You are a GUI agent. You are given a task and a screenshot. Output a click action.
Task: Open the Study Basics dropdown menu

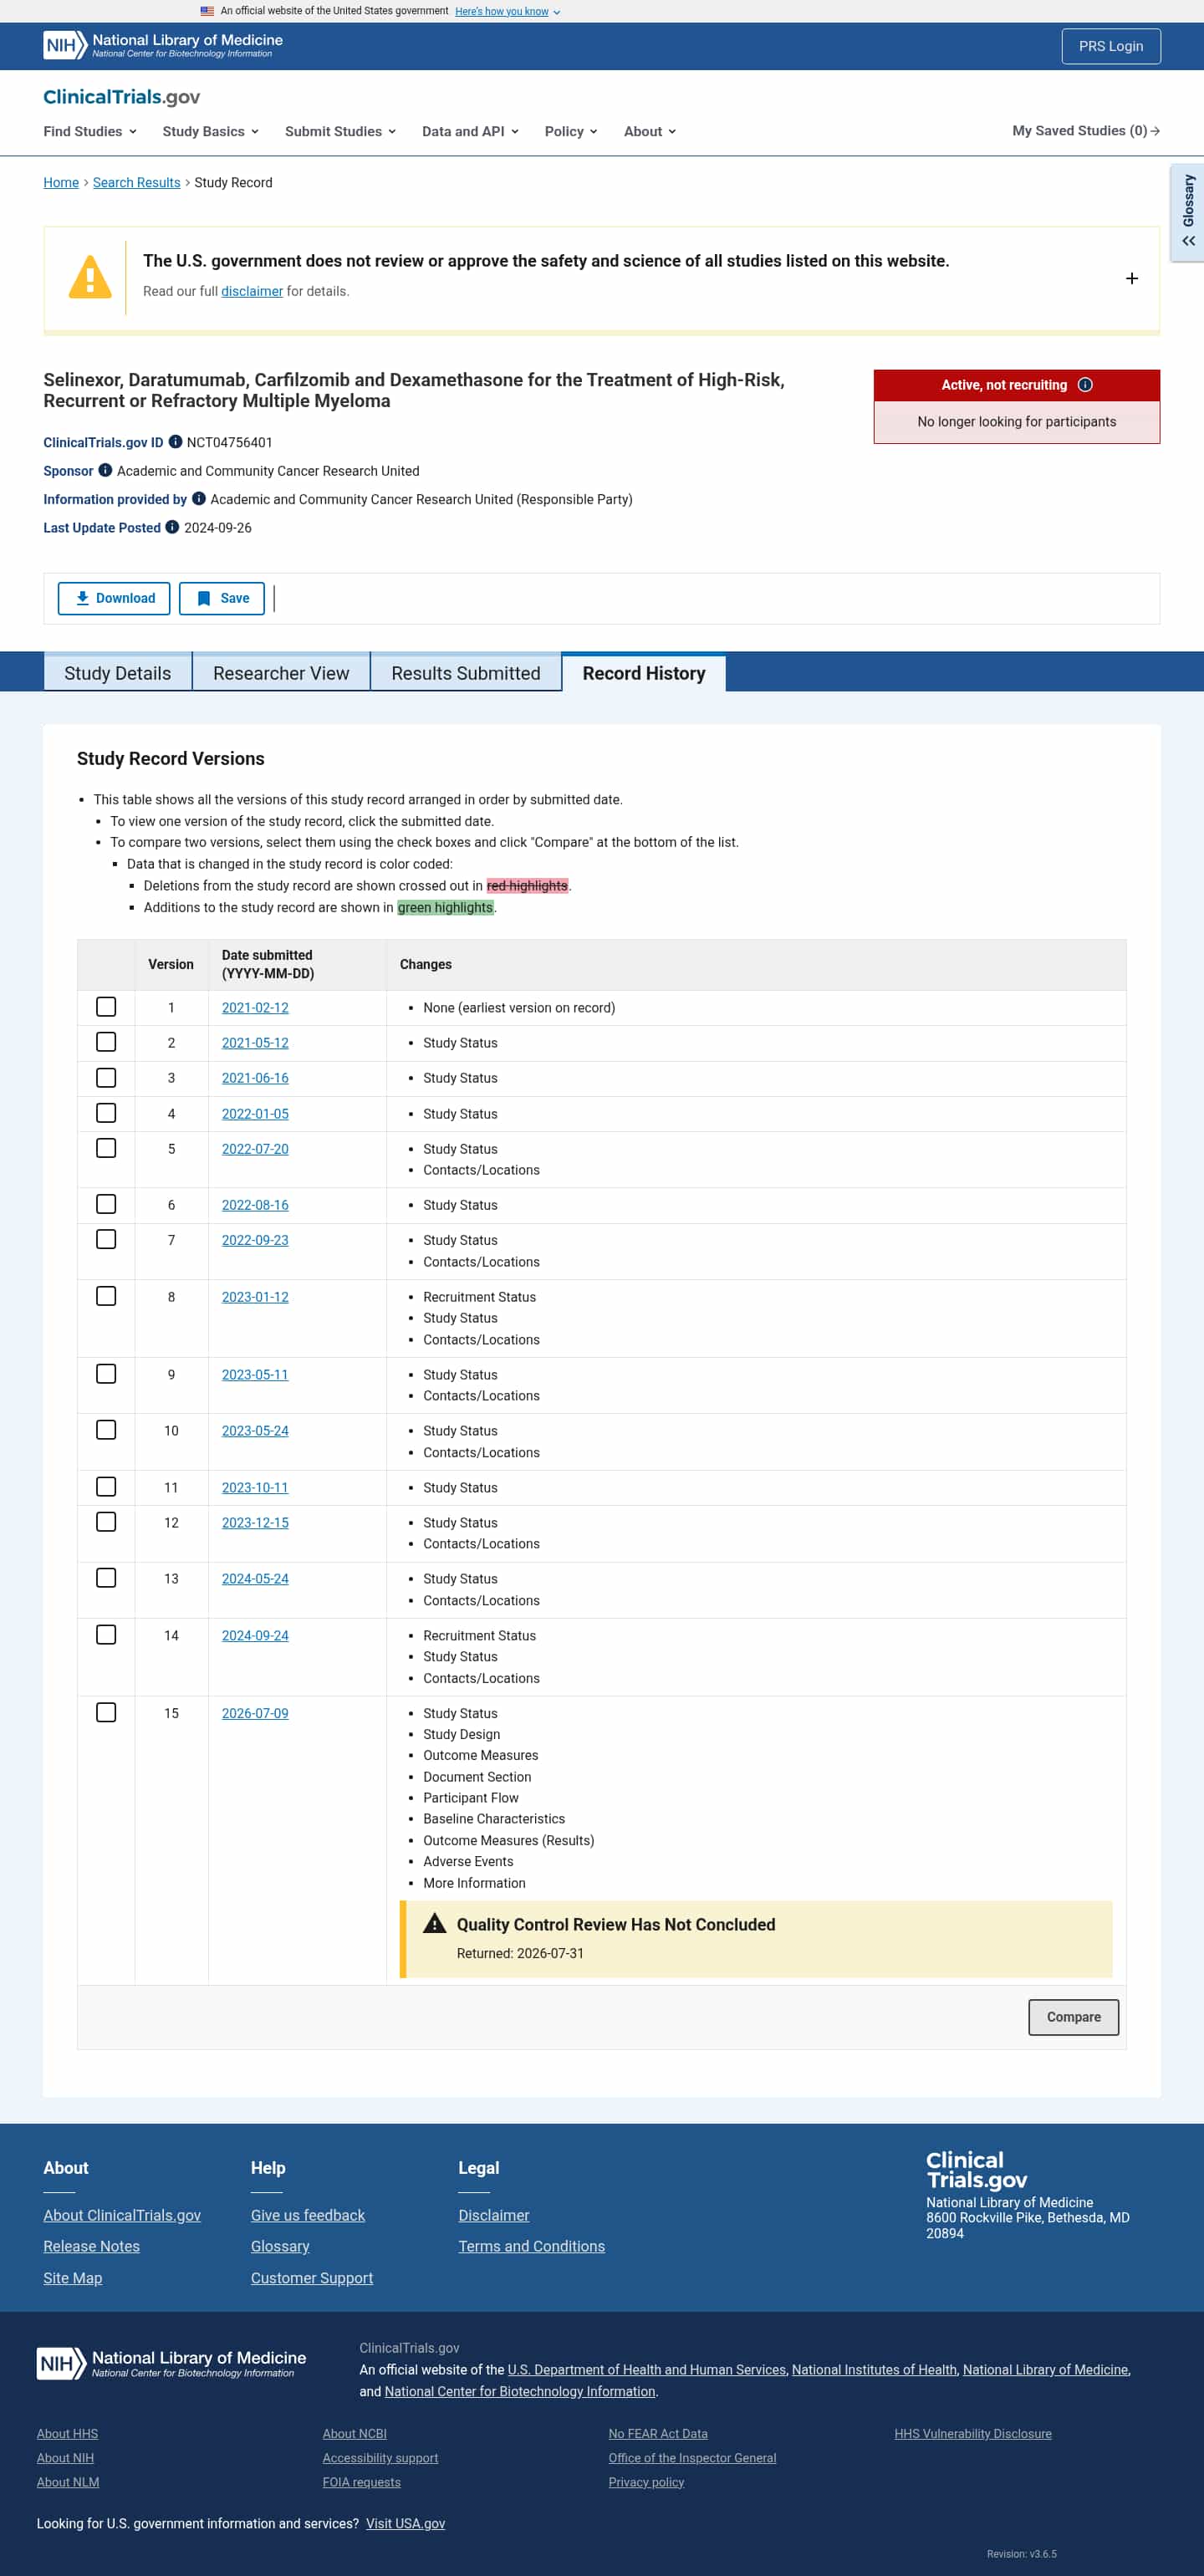pos(211,131)
